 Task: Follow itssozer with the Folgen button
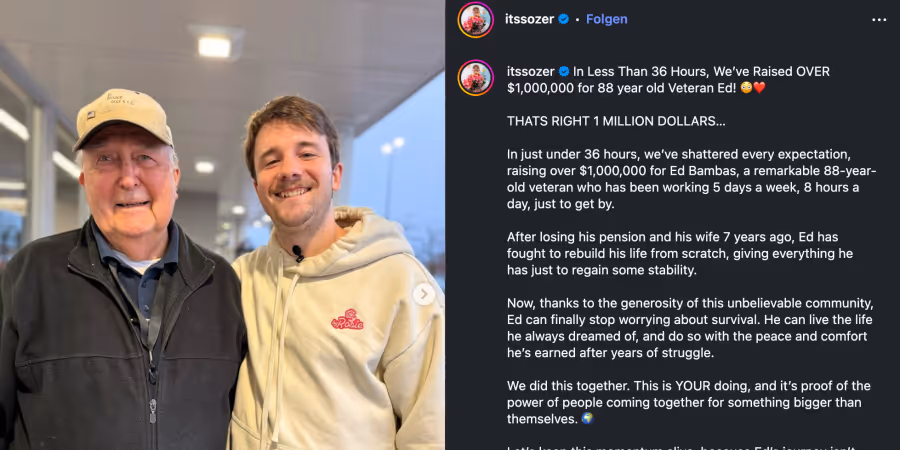[607, 19]
